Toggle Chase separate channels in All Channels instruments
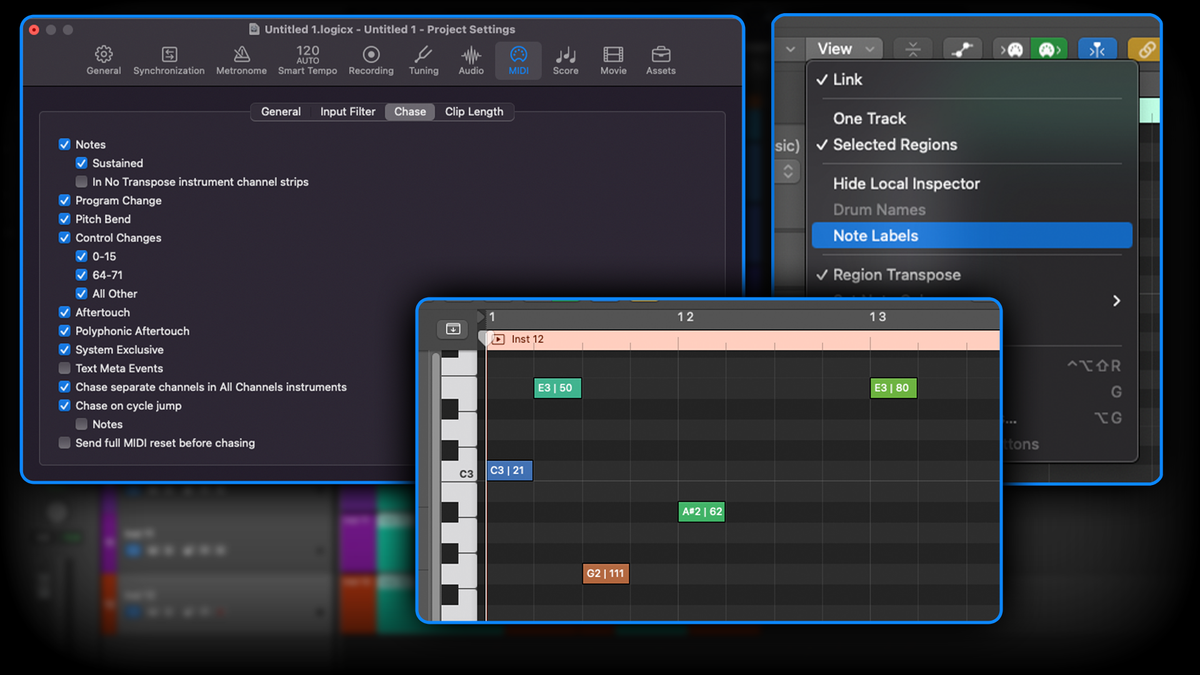Image resolution: width=1200 pixels, height=675 pixels. pyautogui.click(x=65, y=387)
